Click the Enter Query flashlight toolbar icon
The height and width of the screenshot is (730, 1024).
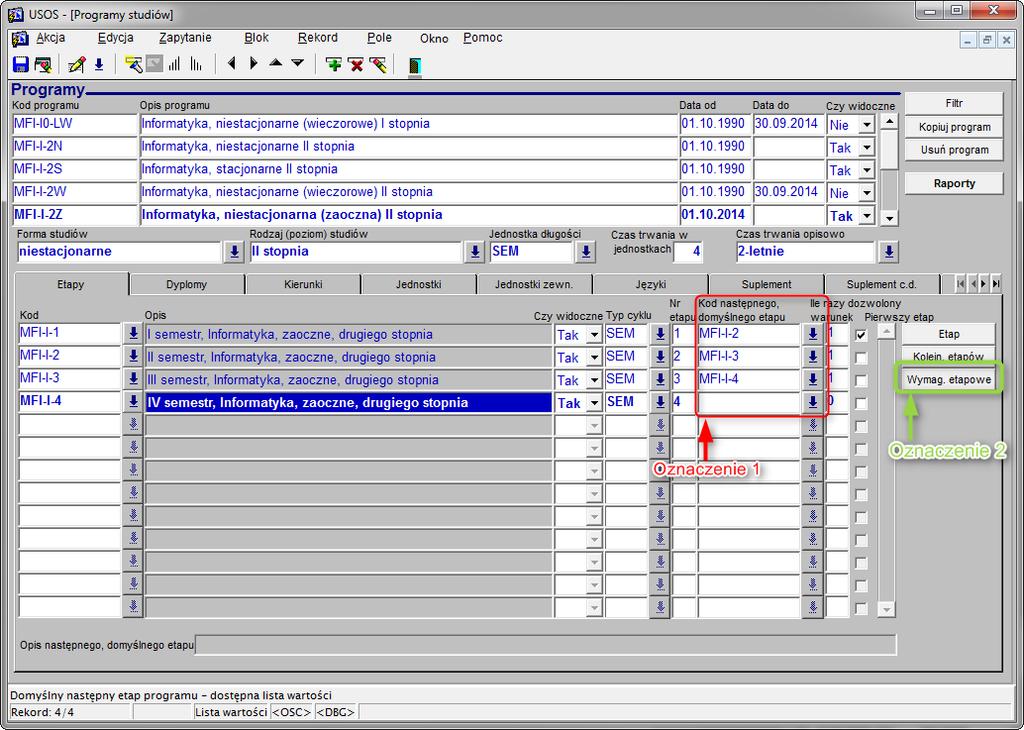[x=134, y=65]
